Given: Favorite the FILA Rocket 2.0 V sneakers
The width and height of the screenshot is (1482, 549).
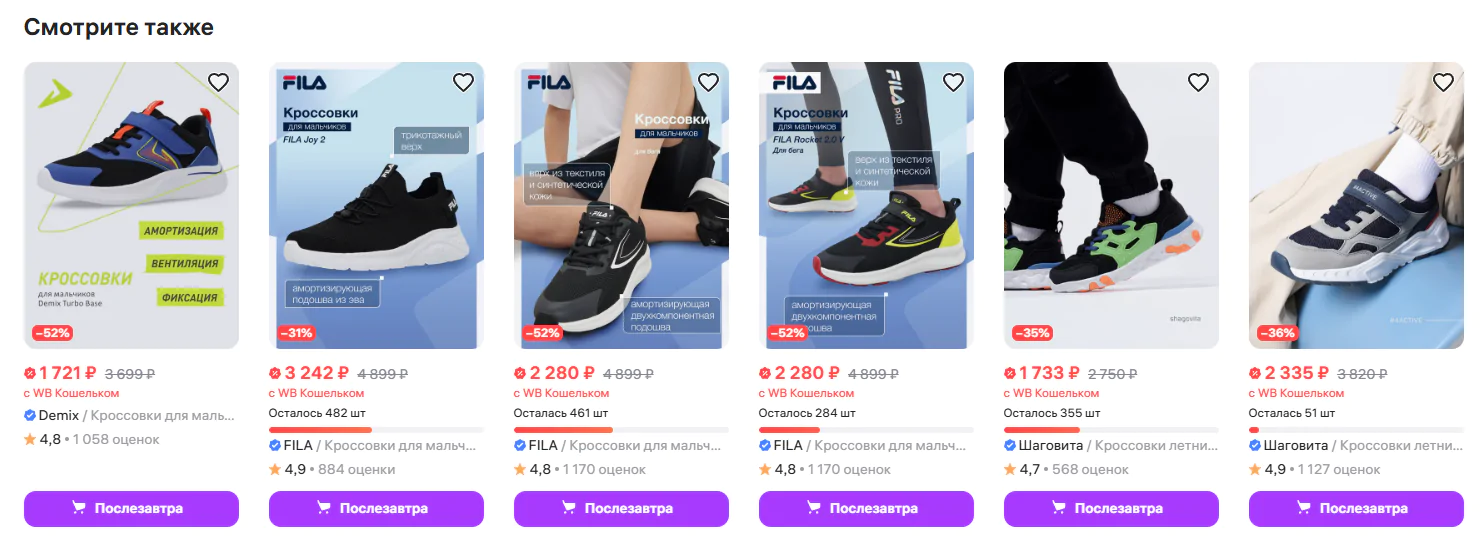Looking at the screenshot, I should (953, 83).
